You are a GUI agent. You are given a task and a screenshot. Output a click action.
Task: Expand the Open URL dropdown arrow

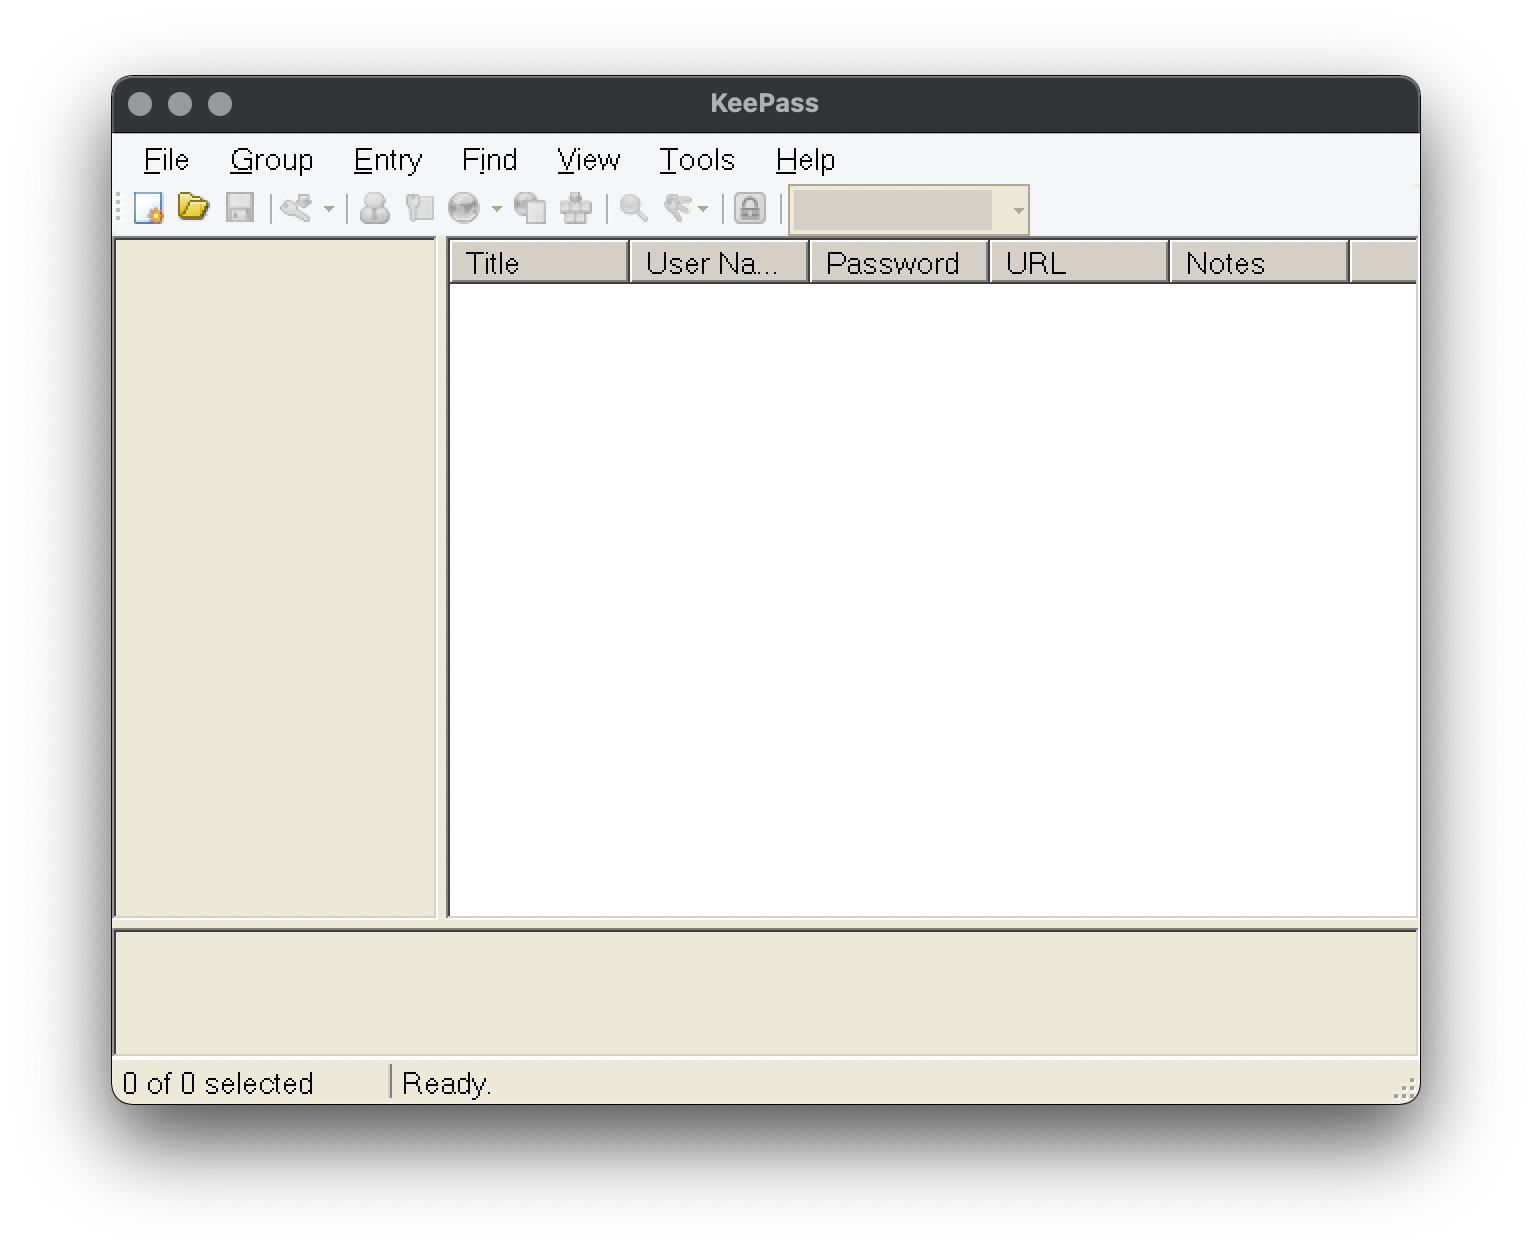pyautogui.click(x=497, y=209)
